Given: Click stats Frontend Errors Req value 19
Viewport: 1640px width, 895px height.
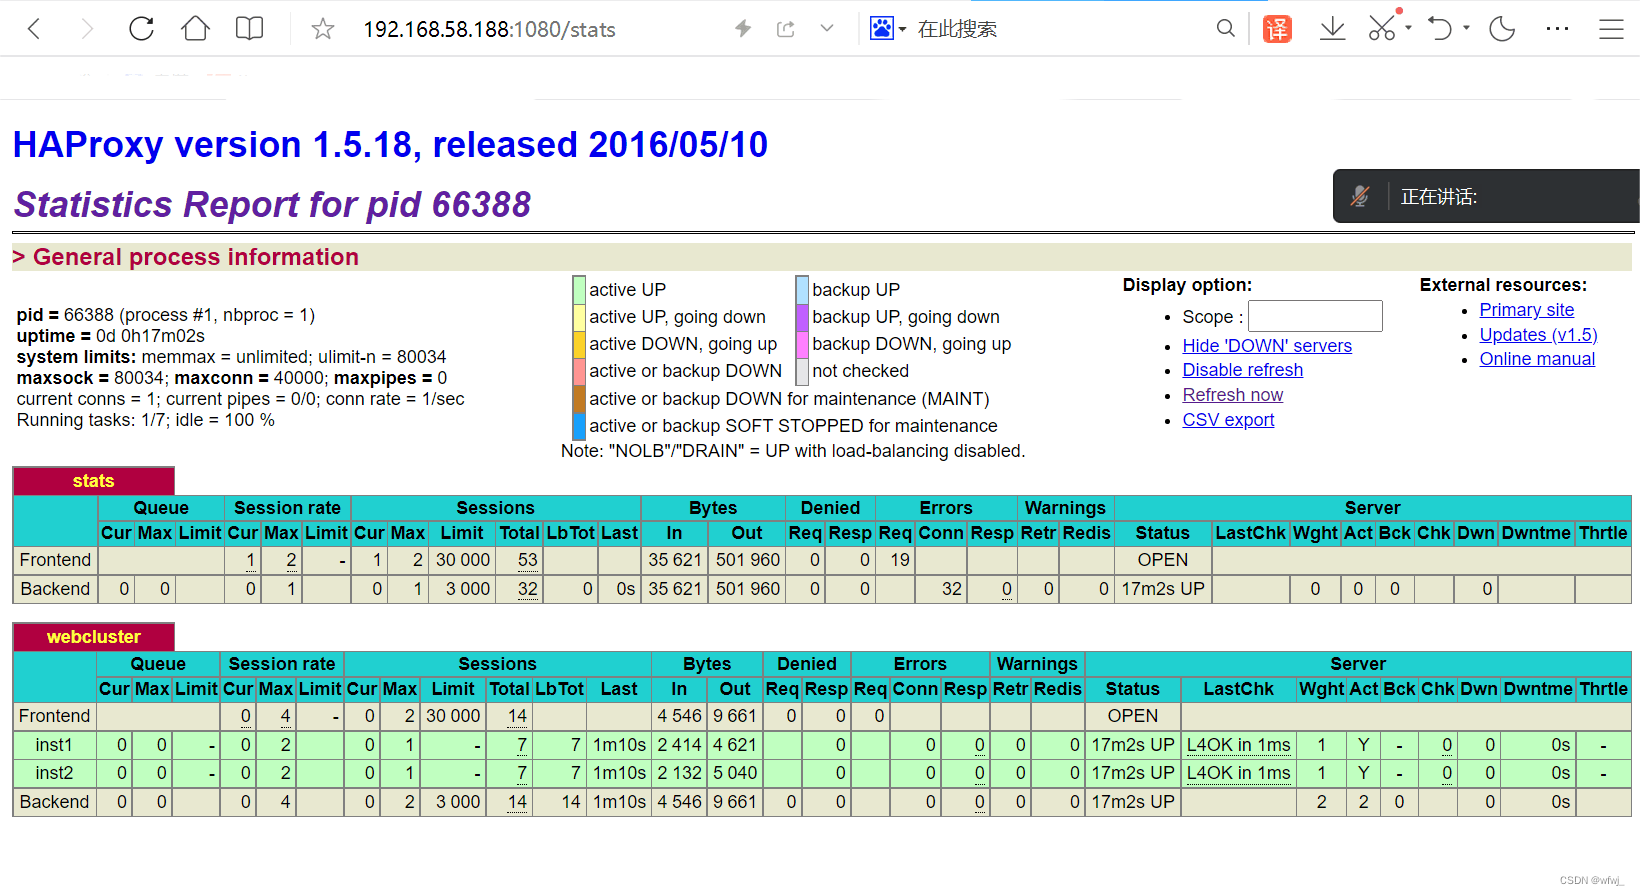Looking at the screenshot, I should (900, 560).
